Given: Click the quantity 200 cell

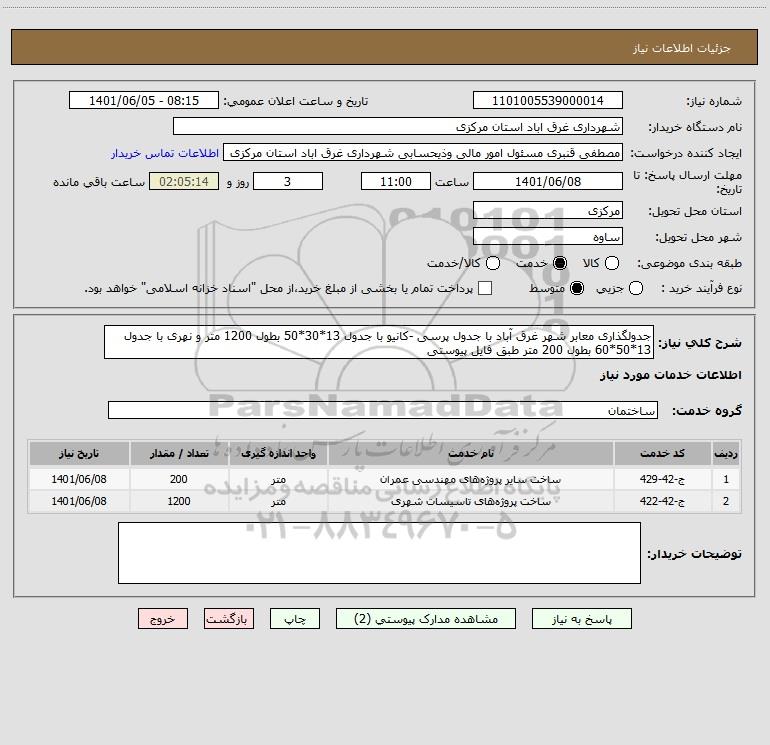Looking at the screenshot, I should [179, 479].
